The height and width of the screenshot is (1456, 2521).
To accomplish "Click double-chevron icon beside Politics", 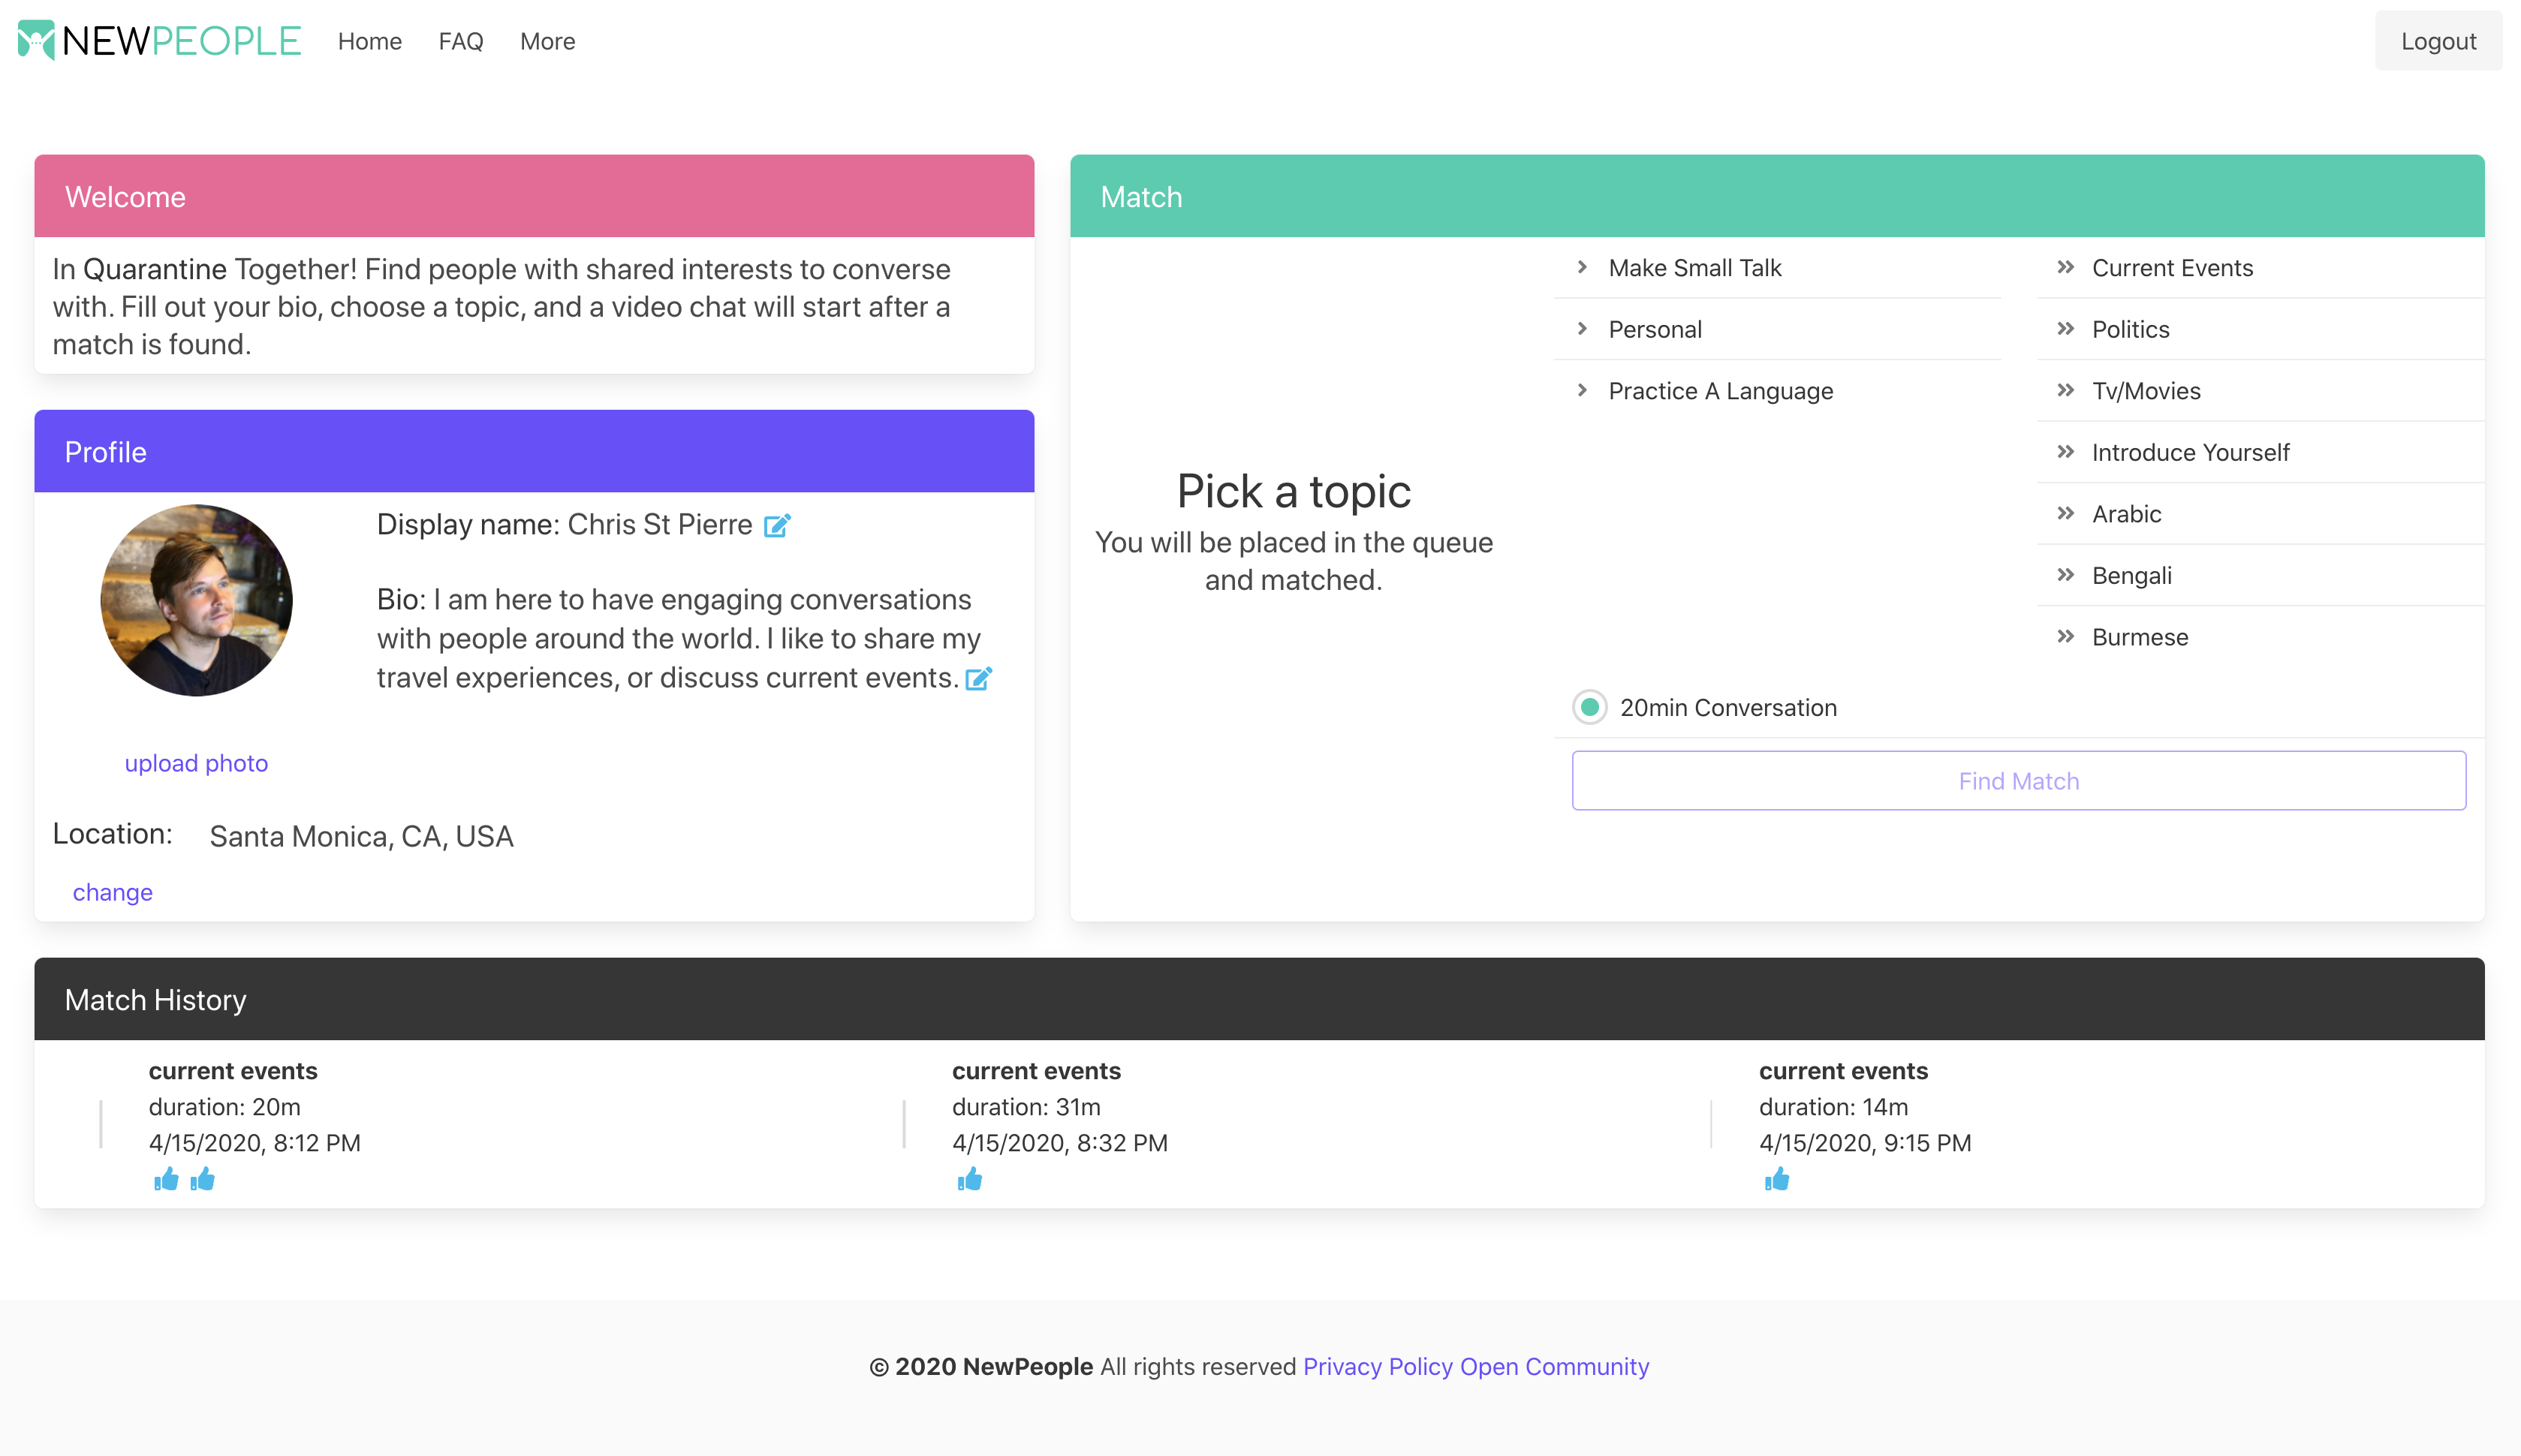I will pos(2065,329).
